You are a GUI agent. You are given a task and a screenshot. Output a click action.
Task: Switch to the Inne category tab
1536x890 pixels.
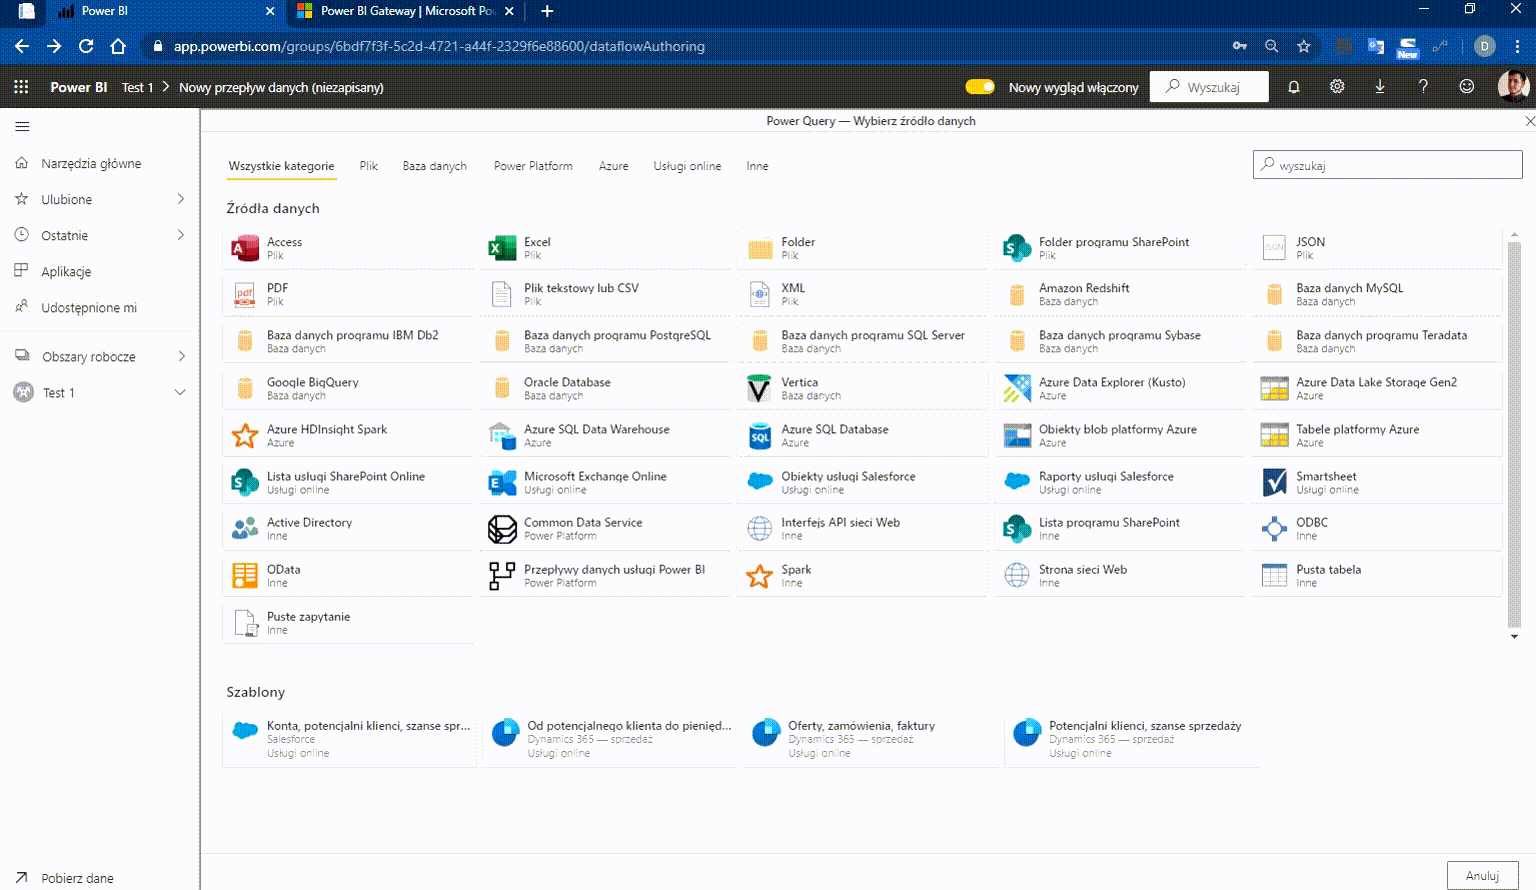(x=757, y=166)
